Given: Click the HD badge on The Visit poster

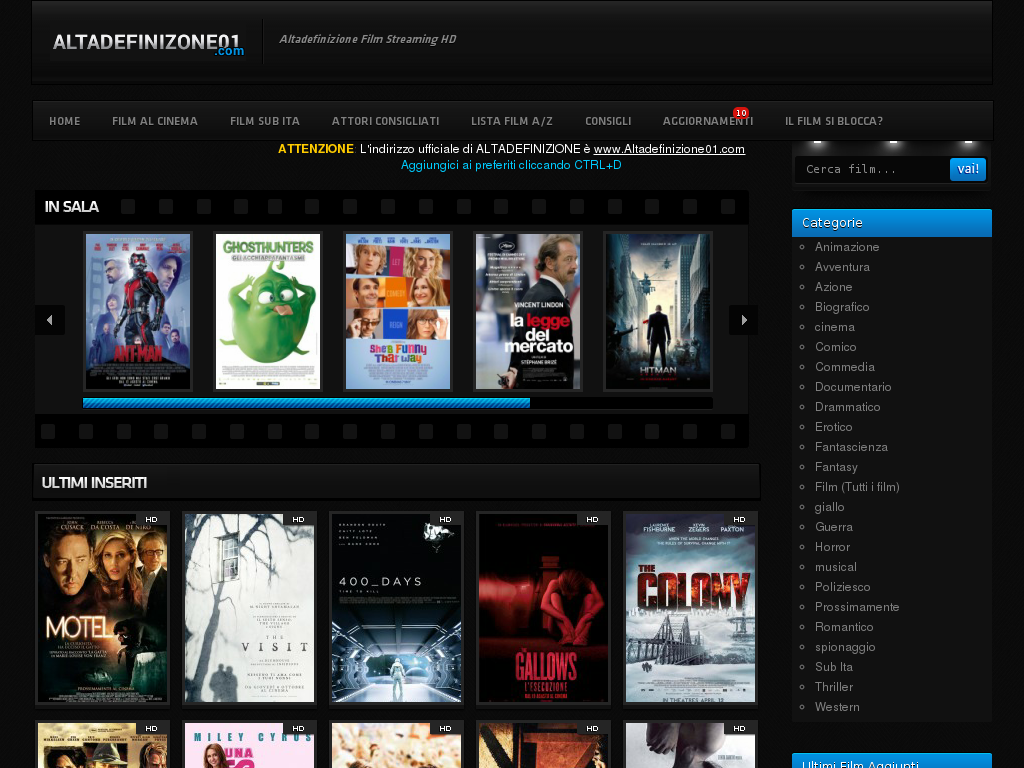Looking at the screenshot, I should tap(299, 519).
